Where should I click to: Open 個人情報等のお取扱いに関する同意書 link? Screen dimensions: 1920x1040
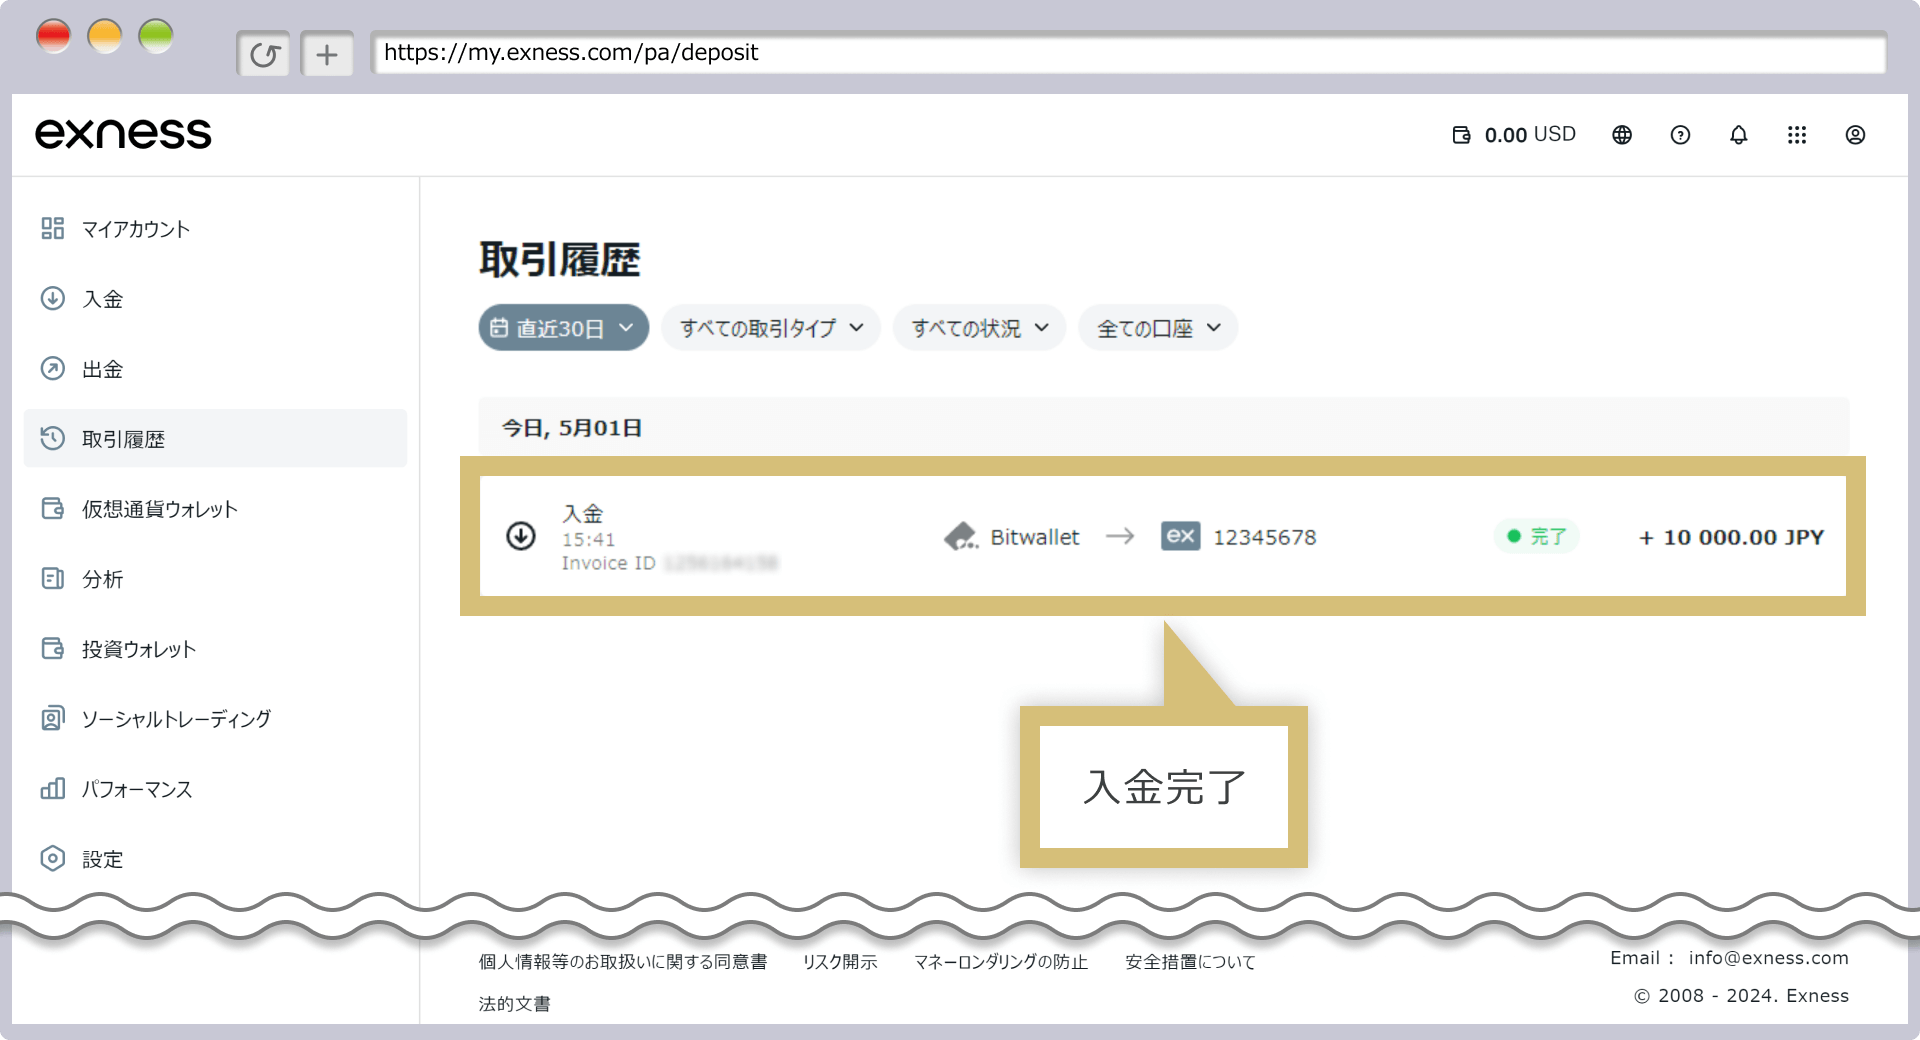tap(622, 962)
